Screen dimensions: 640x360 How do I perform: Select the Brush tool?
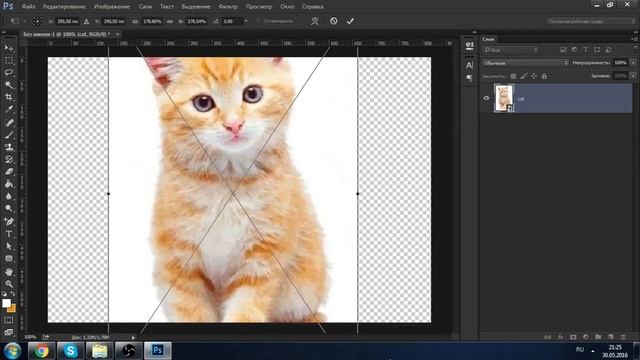(9, 135)
